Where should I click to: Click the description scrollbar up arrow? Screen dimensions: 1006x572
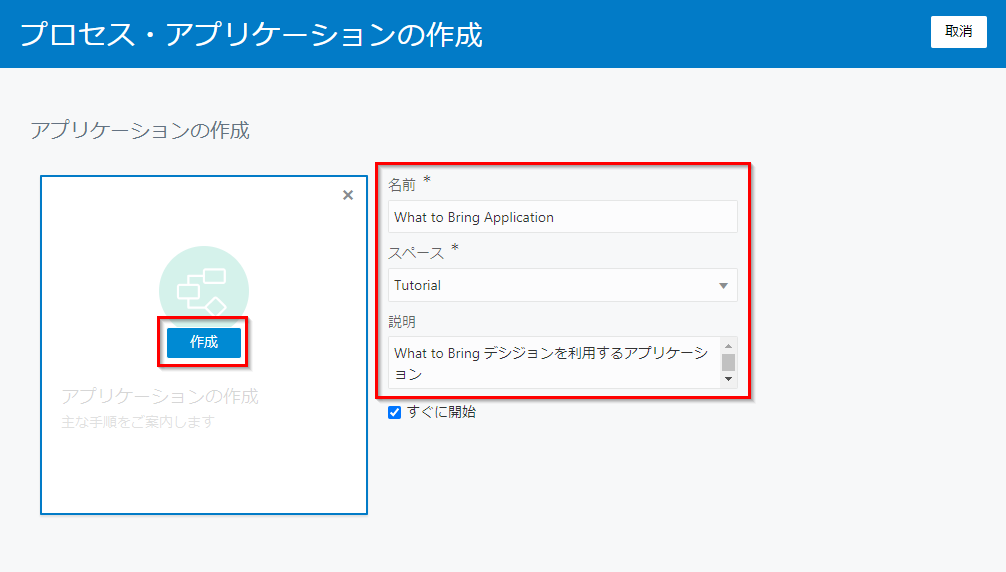click(728, 346)
